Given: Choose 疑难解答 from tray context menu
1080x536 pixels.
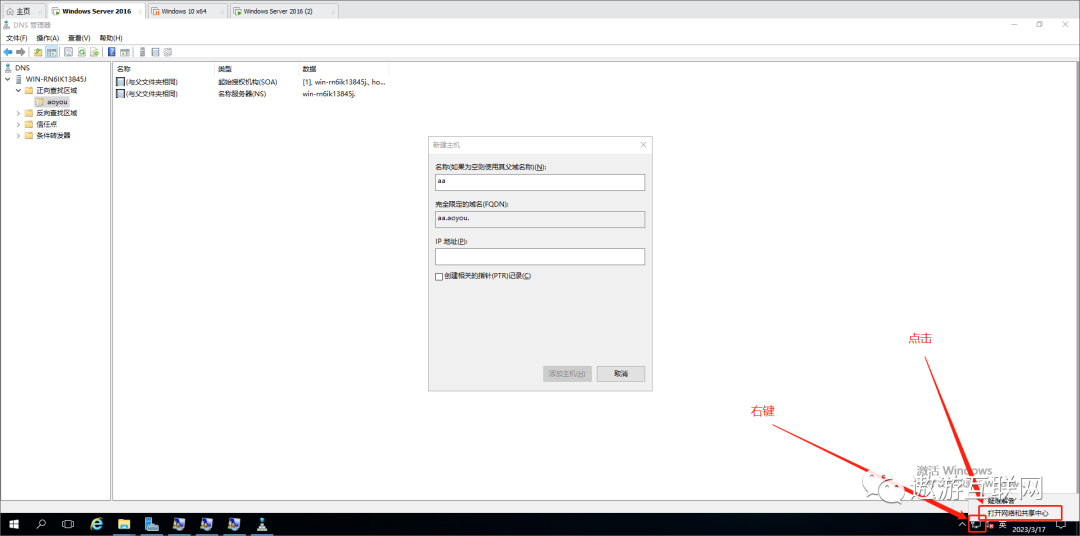Looking at the screenshot, I should click(x=1001, y=501).
